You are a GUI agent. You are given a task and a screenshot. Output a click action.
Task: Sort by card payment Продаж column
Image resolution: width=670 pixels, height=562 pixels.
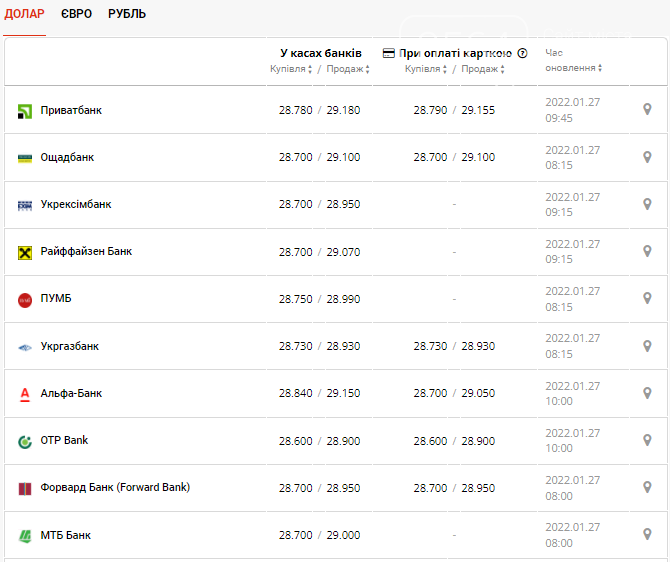click(483, 69)
